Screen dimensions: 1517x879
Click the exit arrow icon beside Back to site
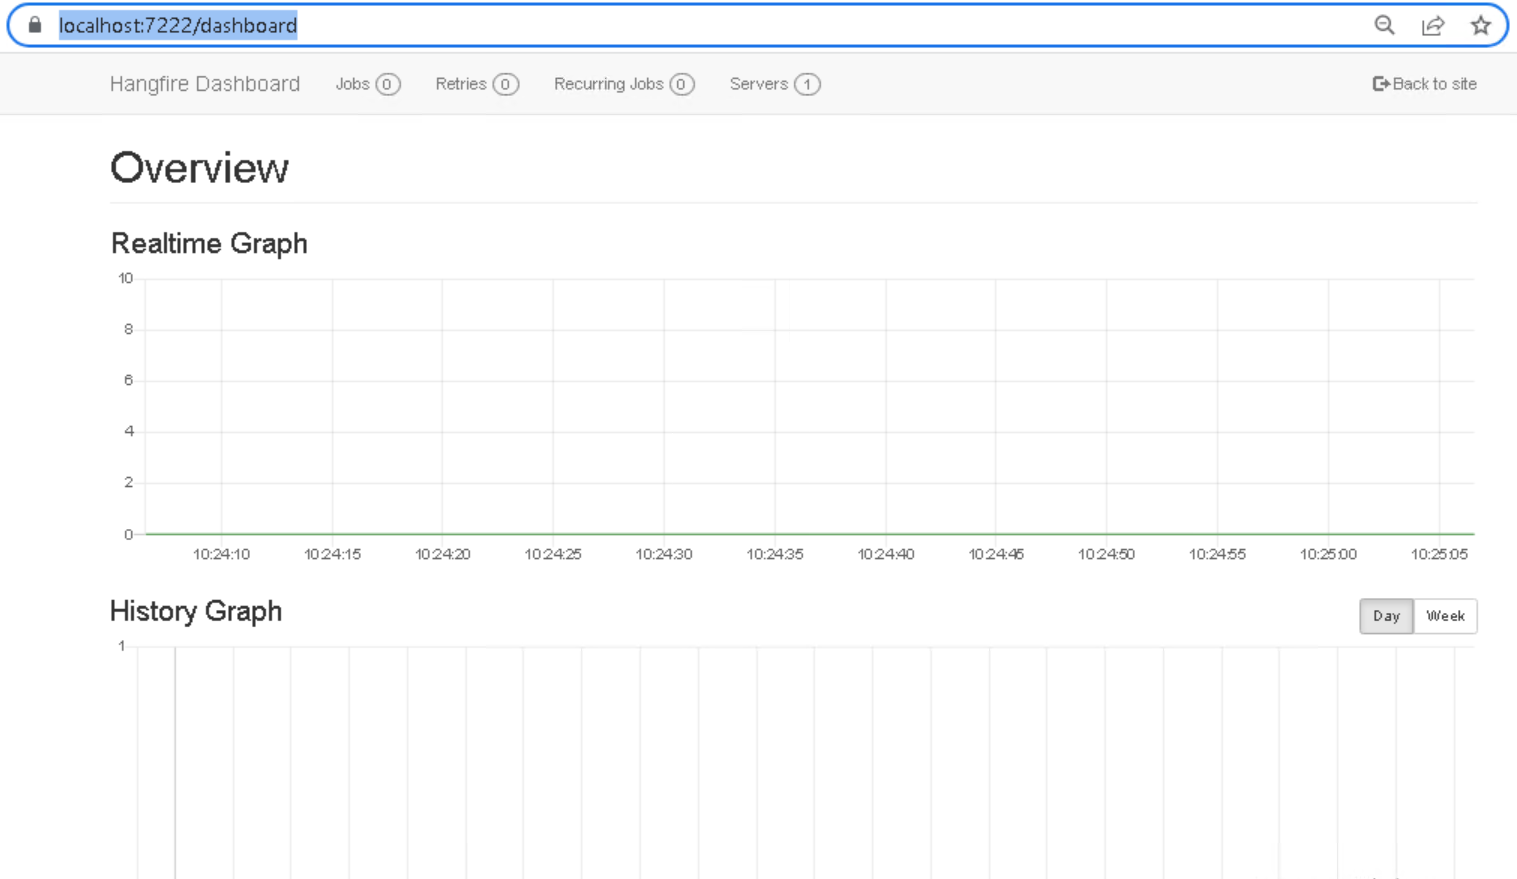click(1381, 84)
